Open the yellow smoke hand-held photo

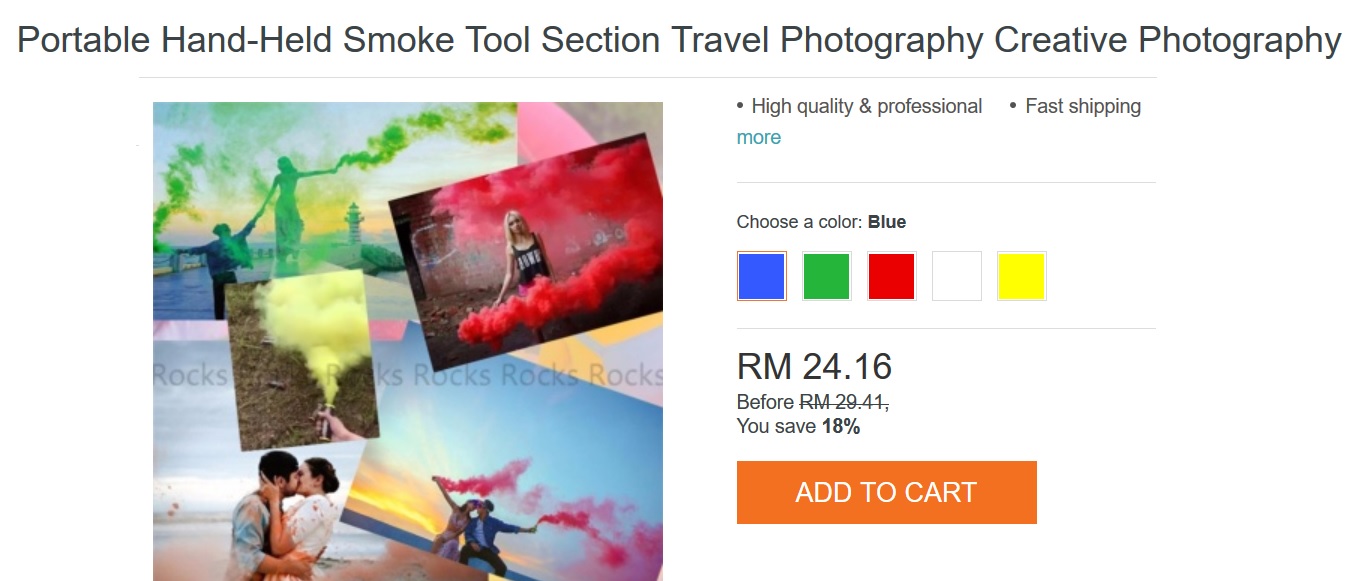coord(300,360)
